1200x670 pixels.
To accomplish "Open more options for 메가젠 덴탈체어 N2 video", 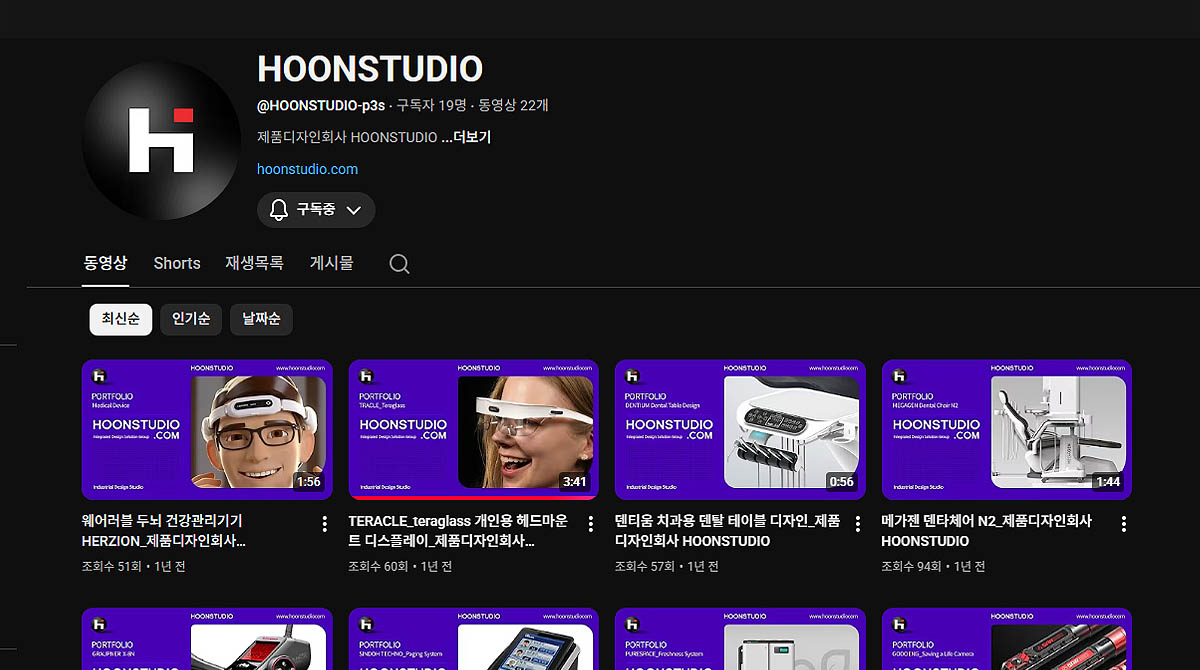I will coord(1124,524).
